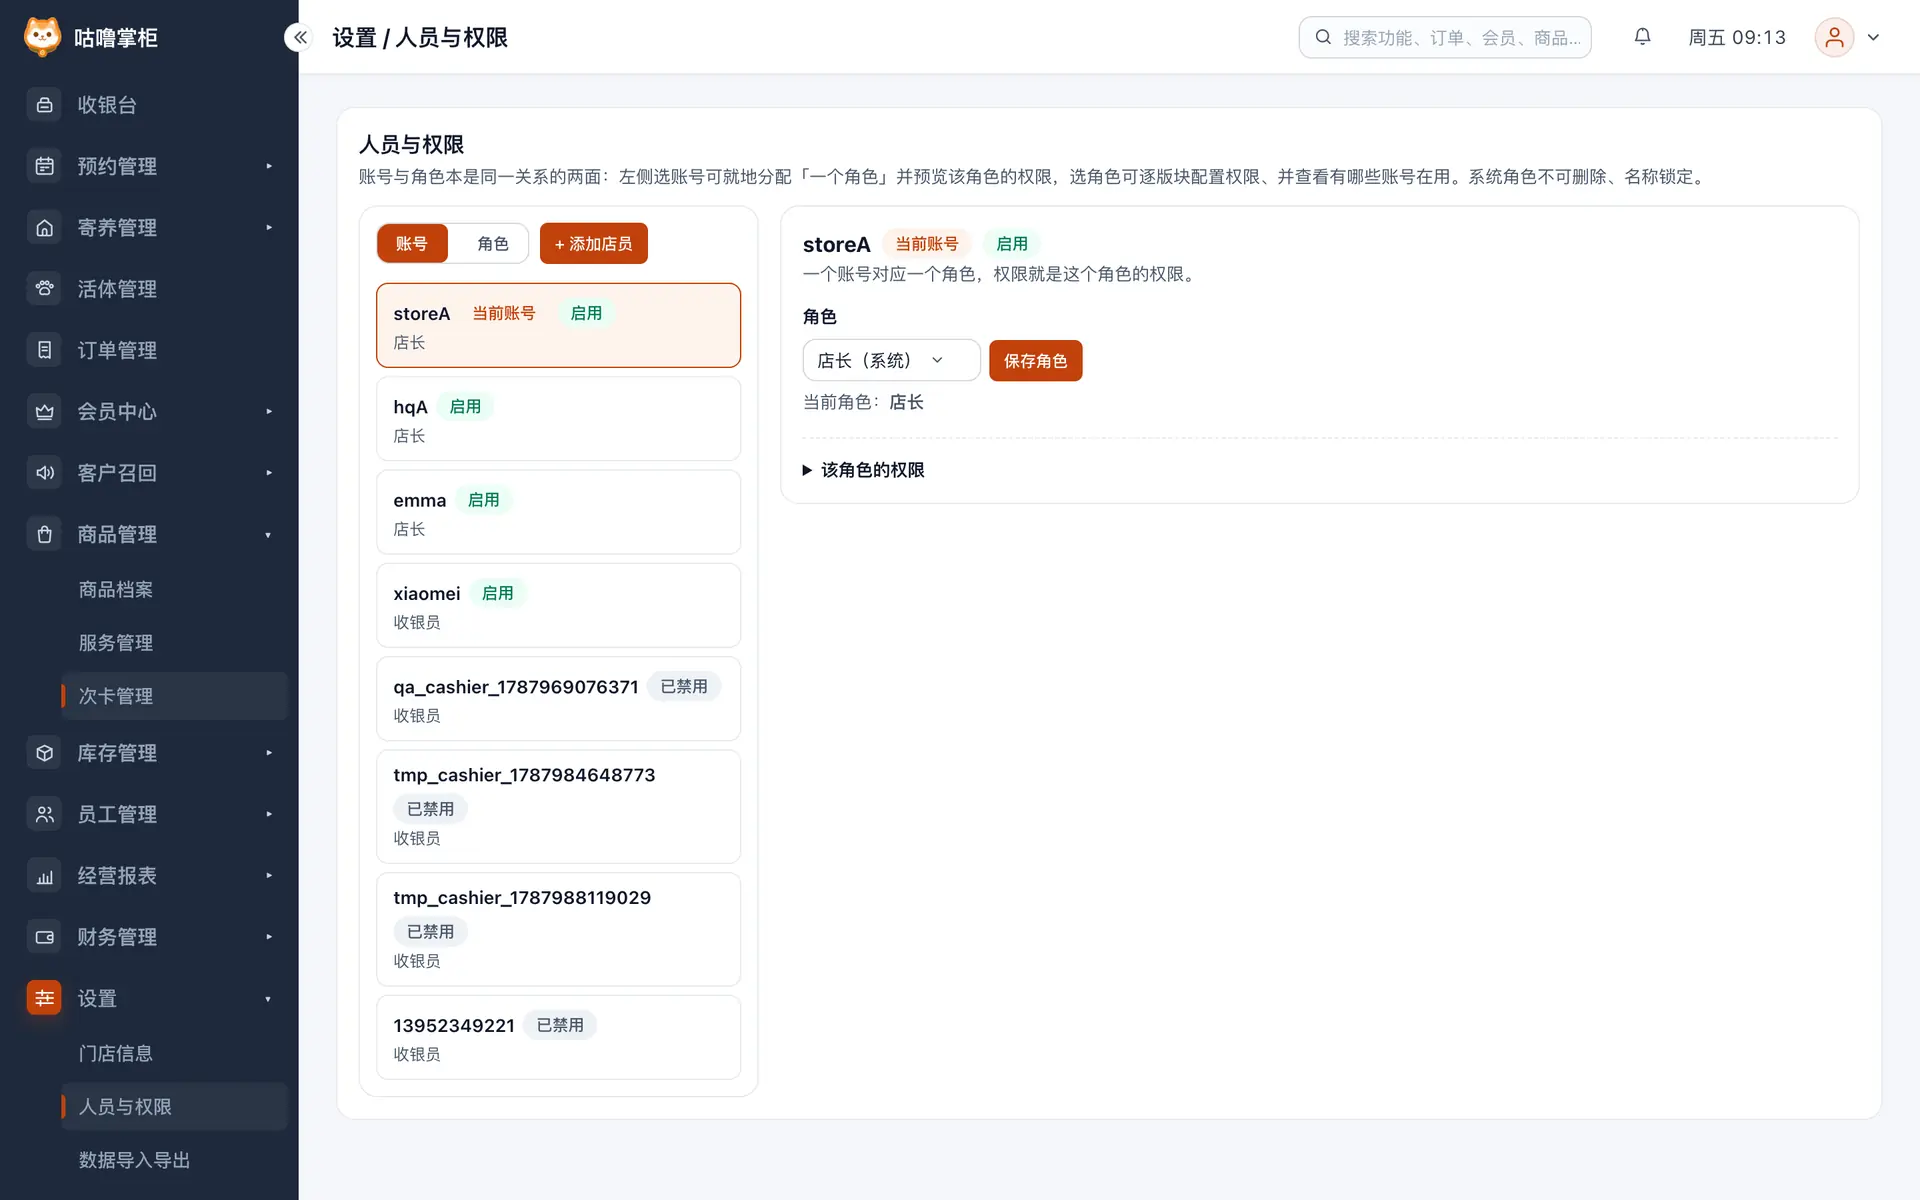This screenshot has height=1200, width=1920.
Task: Switch to the 角色 tab
Action: pos(492,244)
